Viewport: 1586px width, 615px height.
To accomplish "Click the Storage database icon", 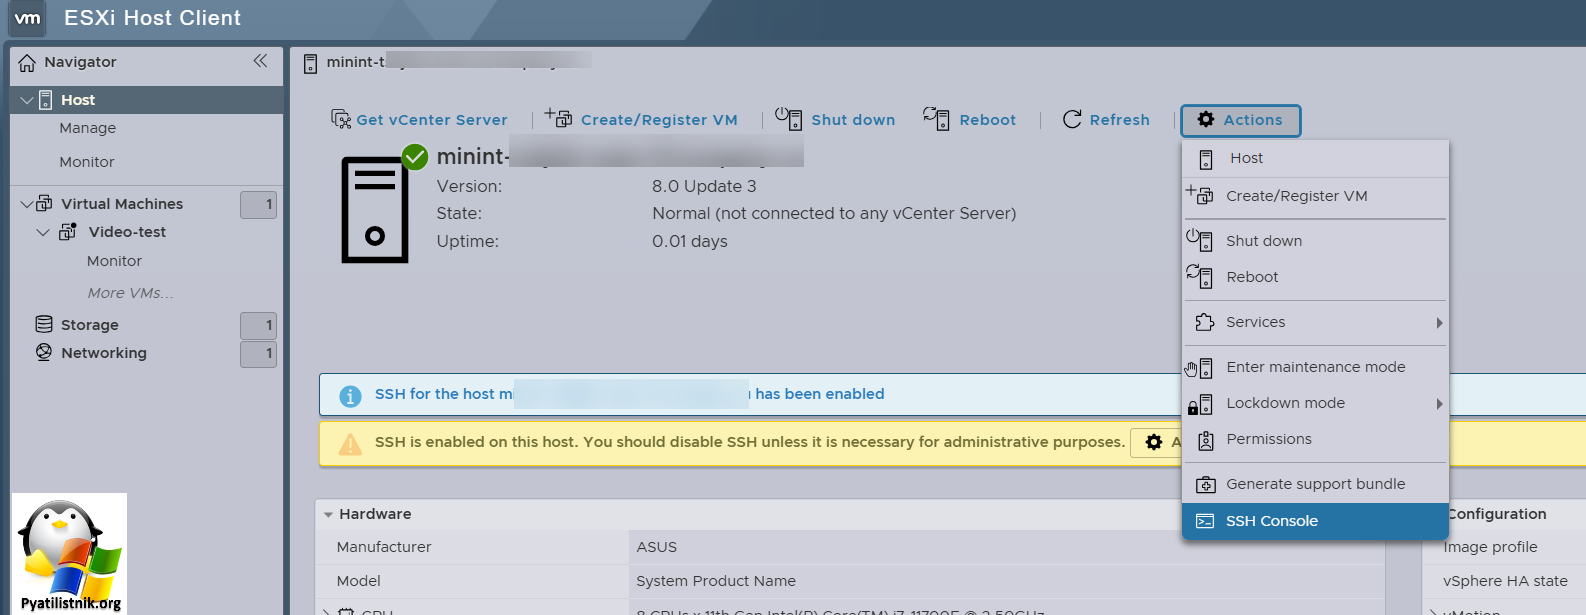I will tap(44, 324).
